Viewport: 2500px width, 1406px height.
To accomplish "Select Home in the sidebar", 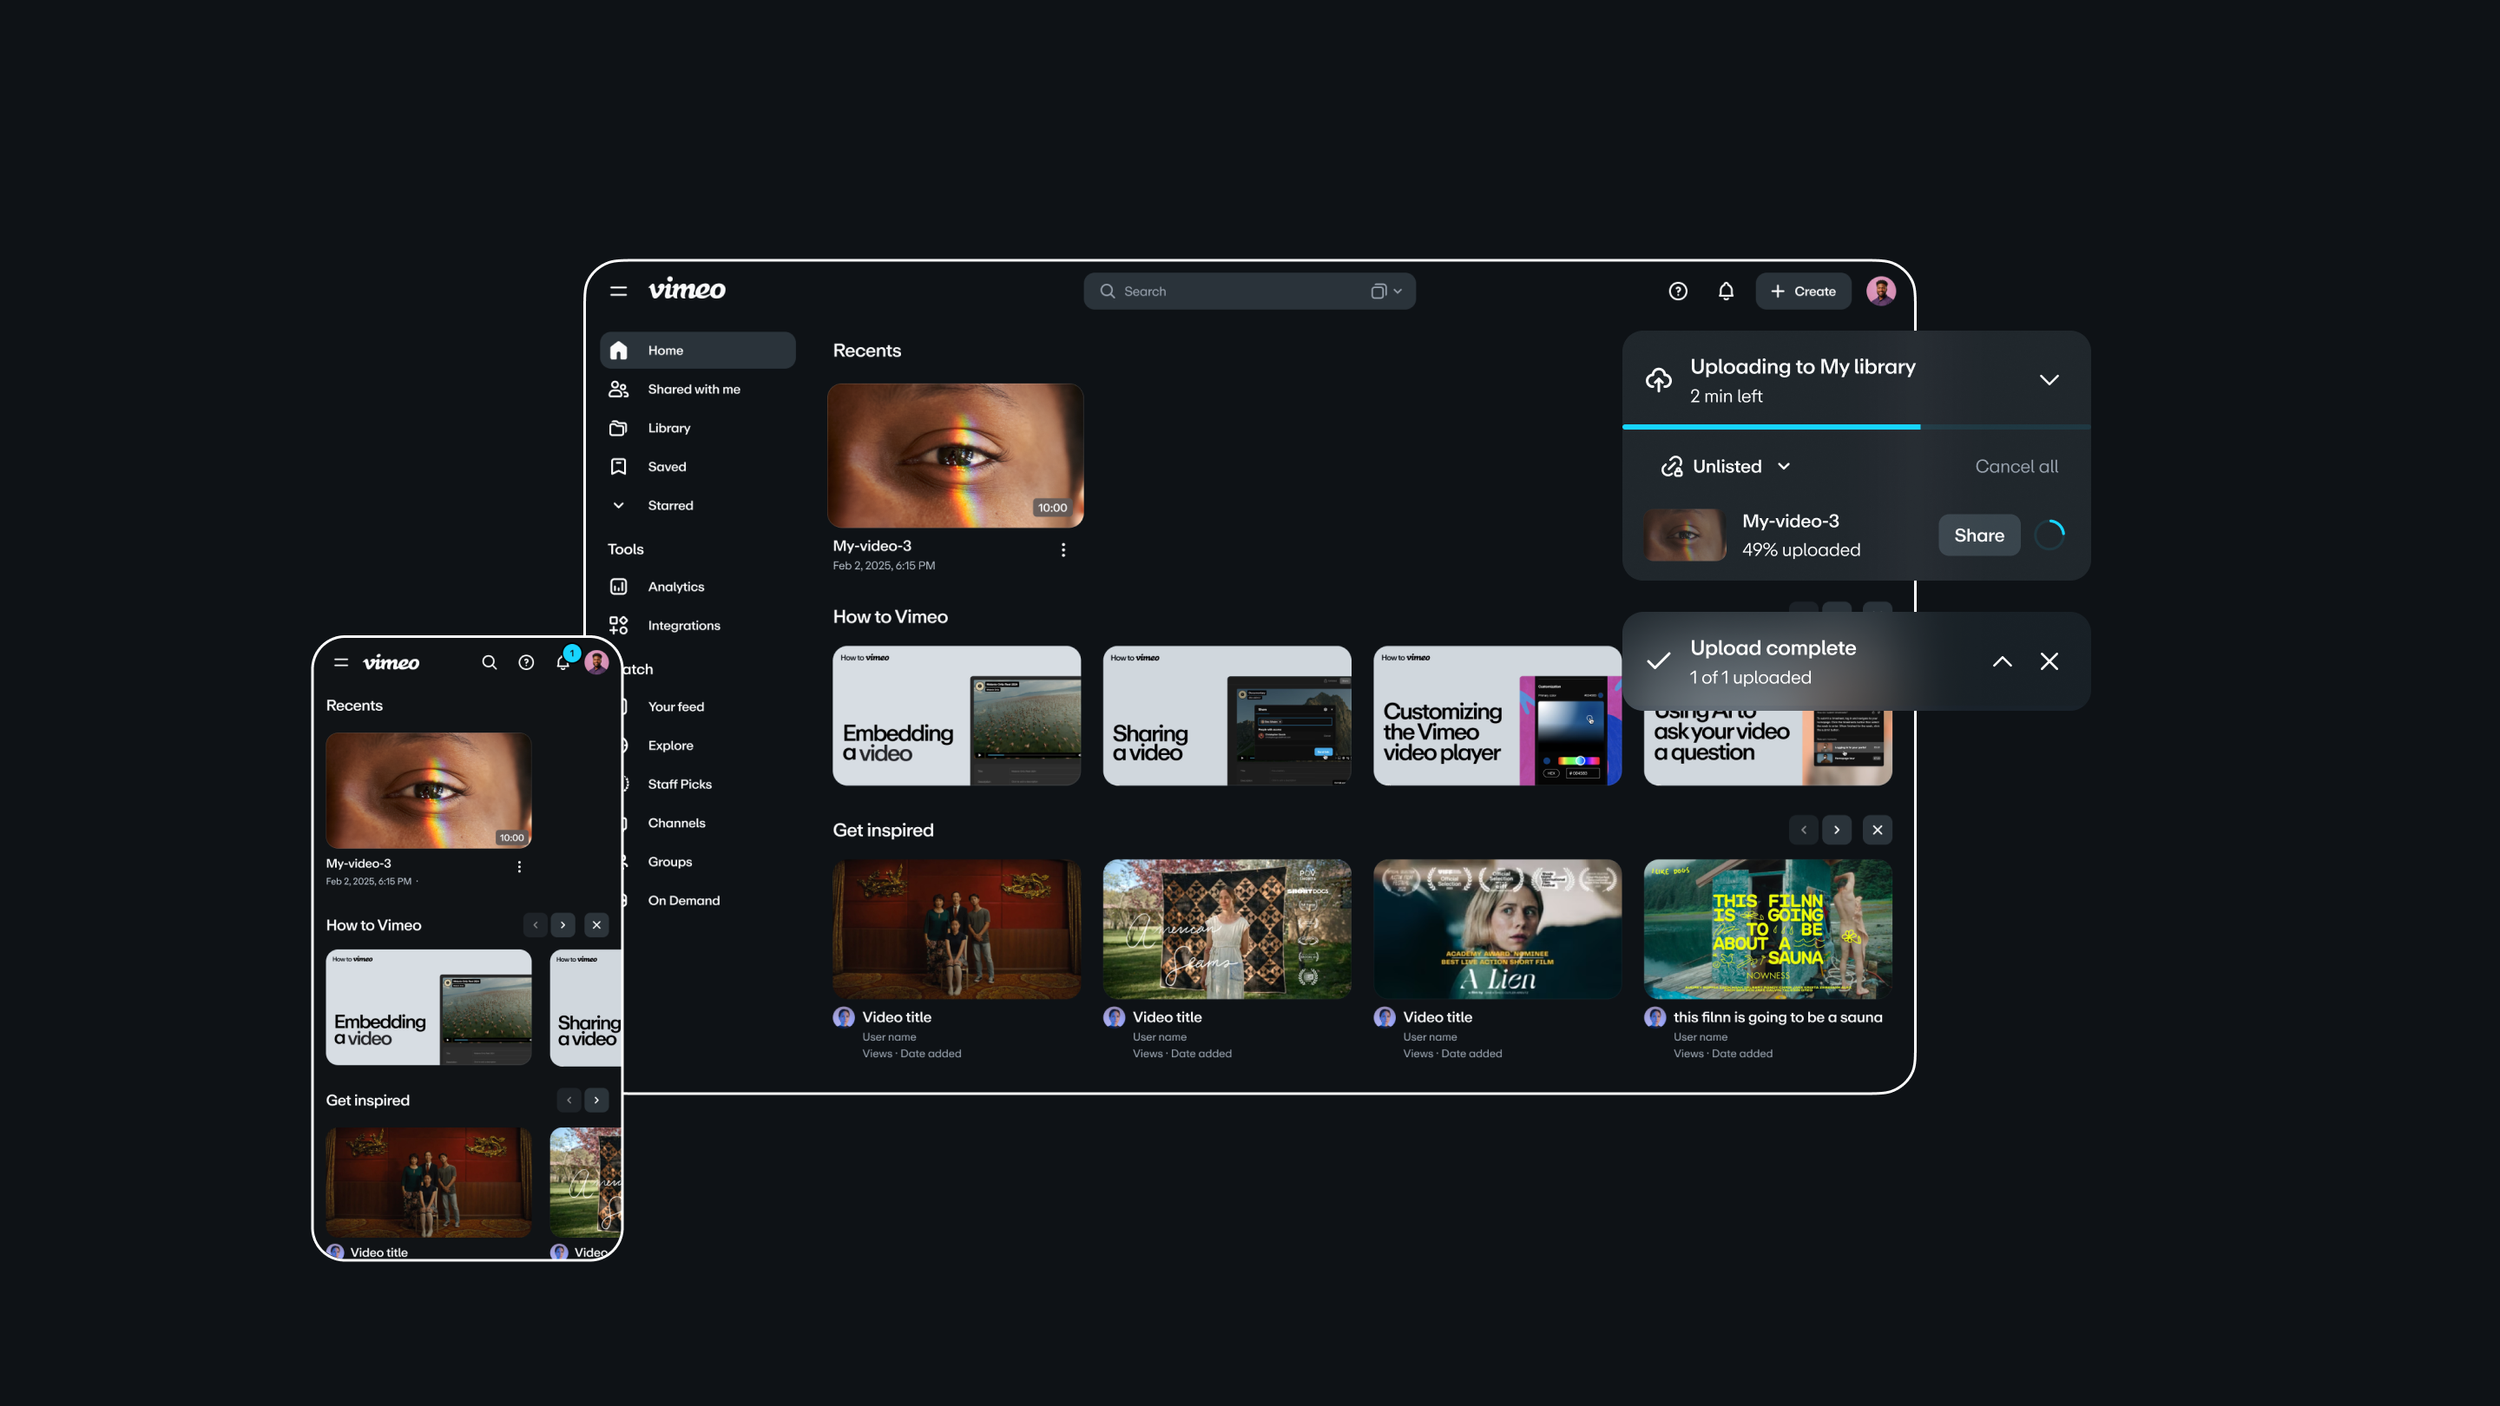I will coord(665,350).
